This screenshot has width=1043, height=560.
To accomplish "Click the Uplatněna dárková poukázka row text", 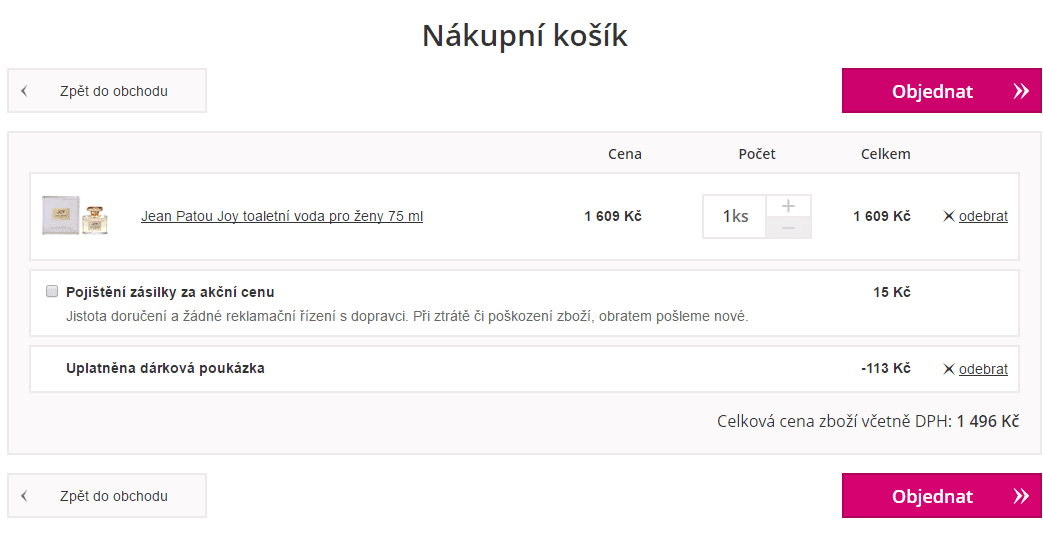I will (x=165, y=368).
